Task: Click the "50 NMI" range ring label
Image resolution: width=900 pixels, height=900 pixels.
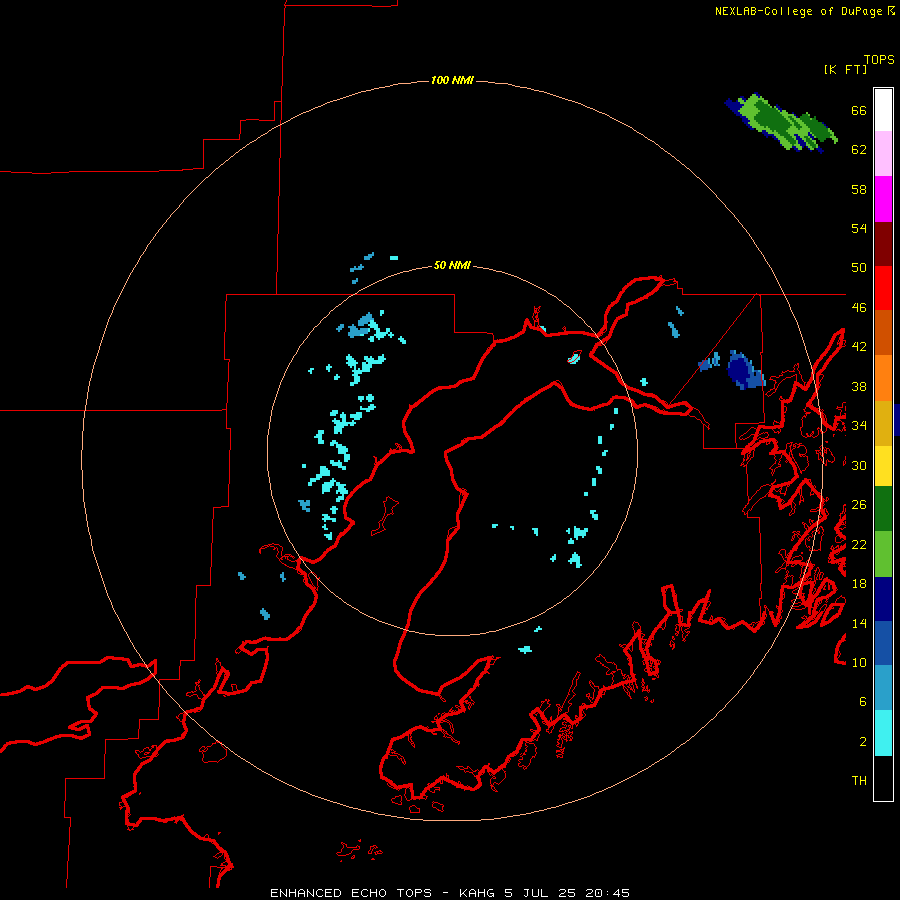Action: point(452,265)
